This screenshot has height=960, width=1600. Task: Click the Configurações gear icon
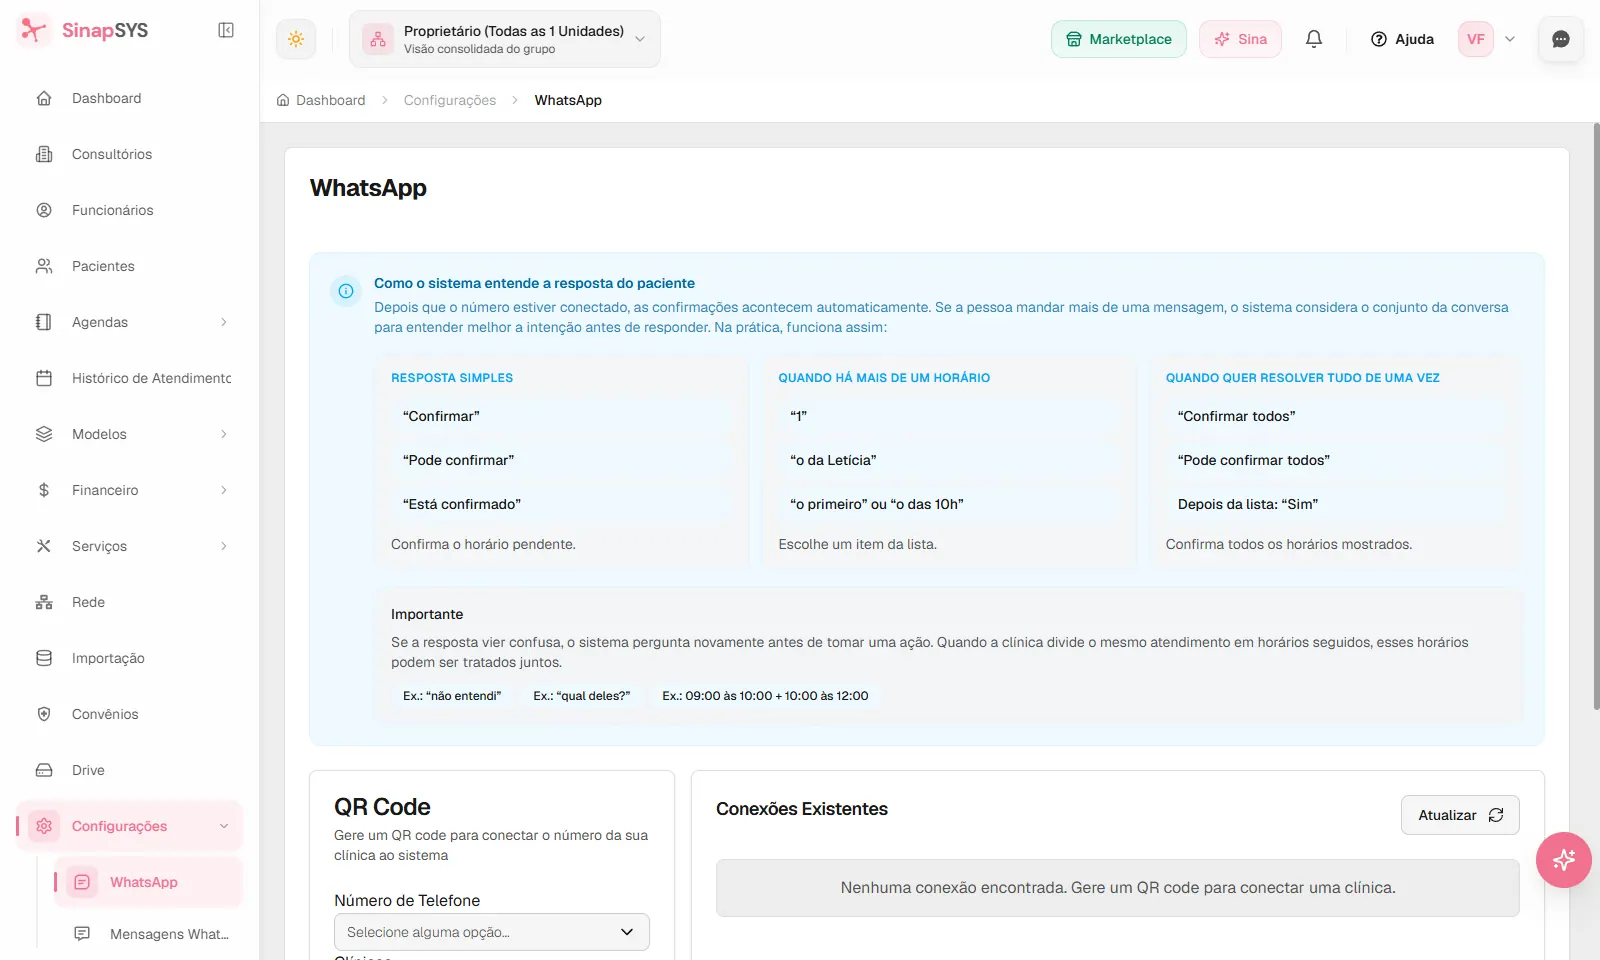pyautogui.click(x=44, y=826)
